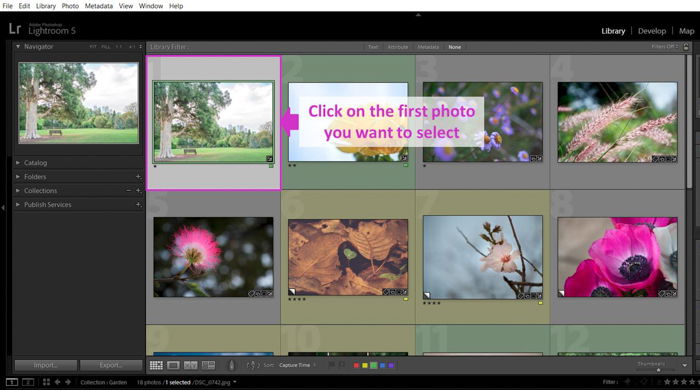Open the View menu

pos(126,6)
